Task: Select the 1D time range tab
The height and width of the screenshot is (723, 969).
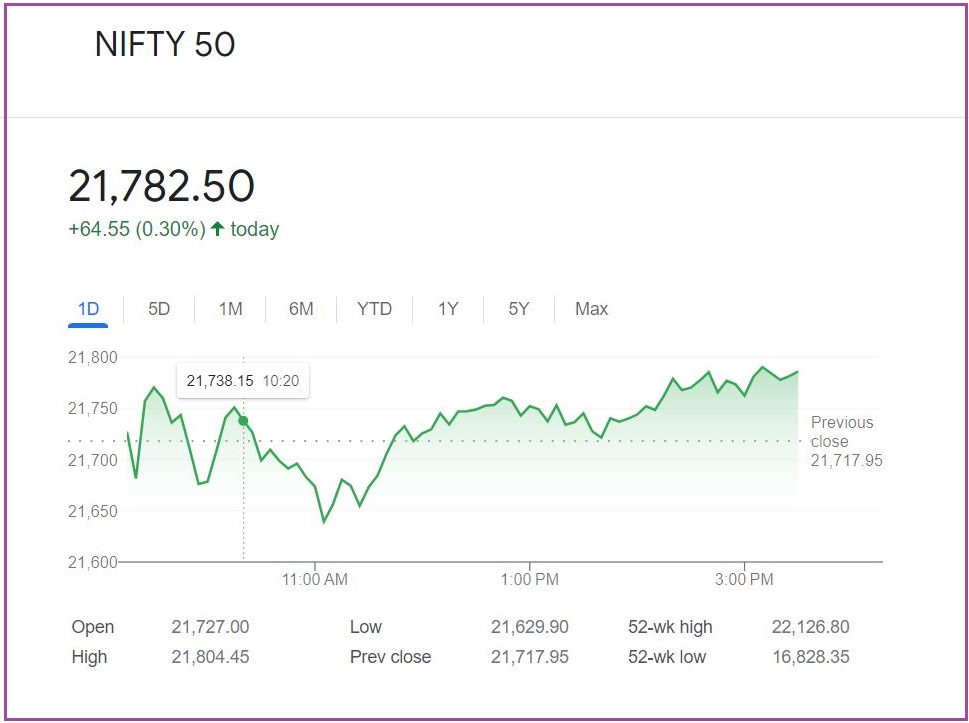Action: 89,309
